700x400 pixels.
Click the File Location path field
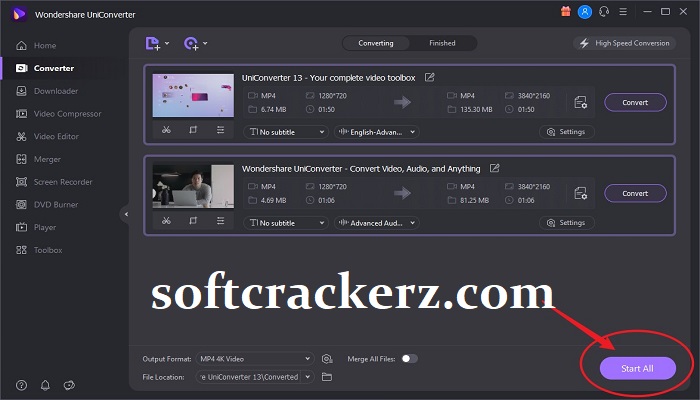(248, 377)
